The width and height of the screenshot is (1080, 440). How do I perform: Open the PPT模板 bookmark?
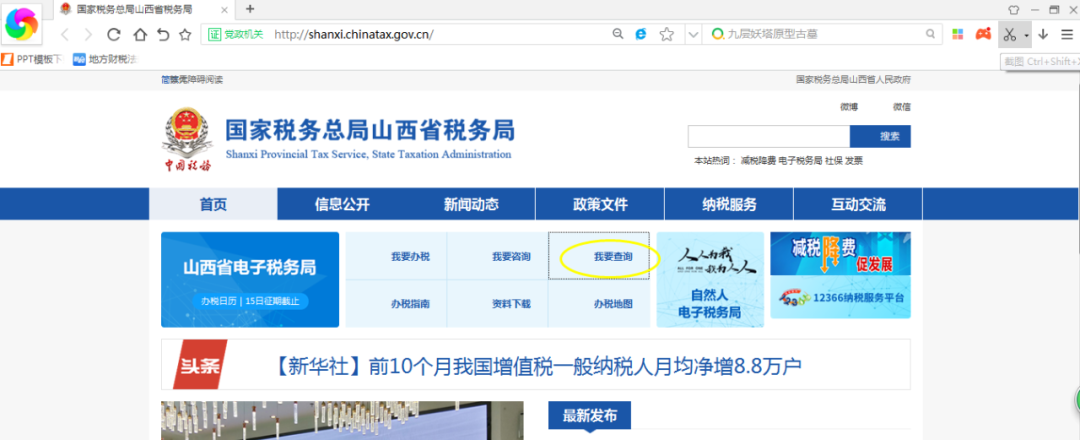33,60
